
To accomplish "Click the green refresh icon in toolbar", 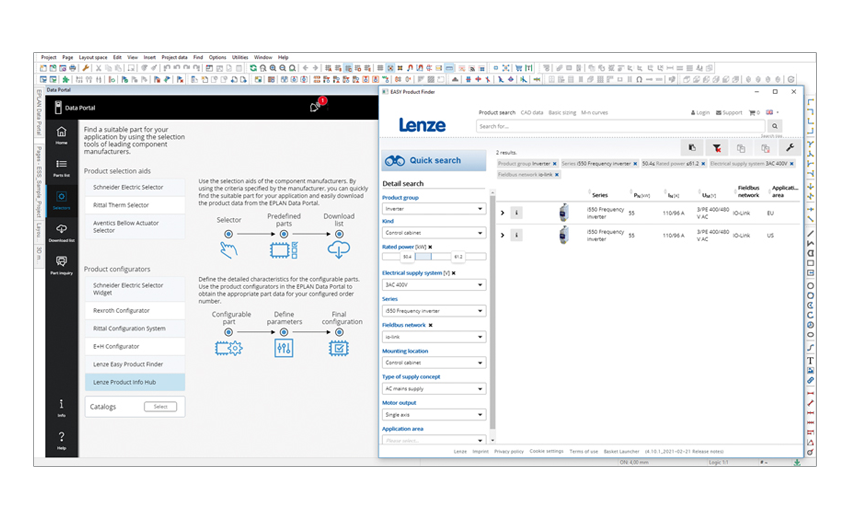I will click(253, 68).
